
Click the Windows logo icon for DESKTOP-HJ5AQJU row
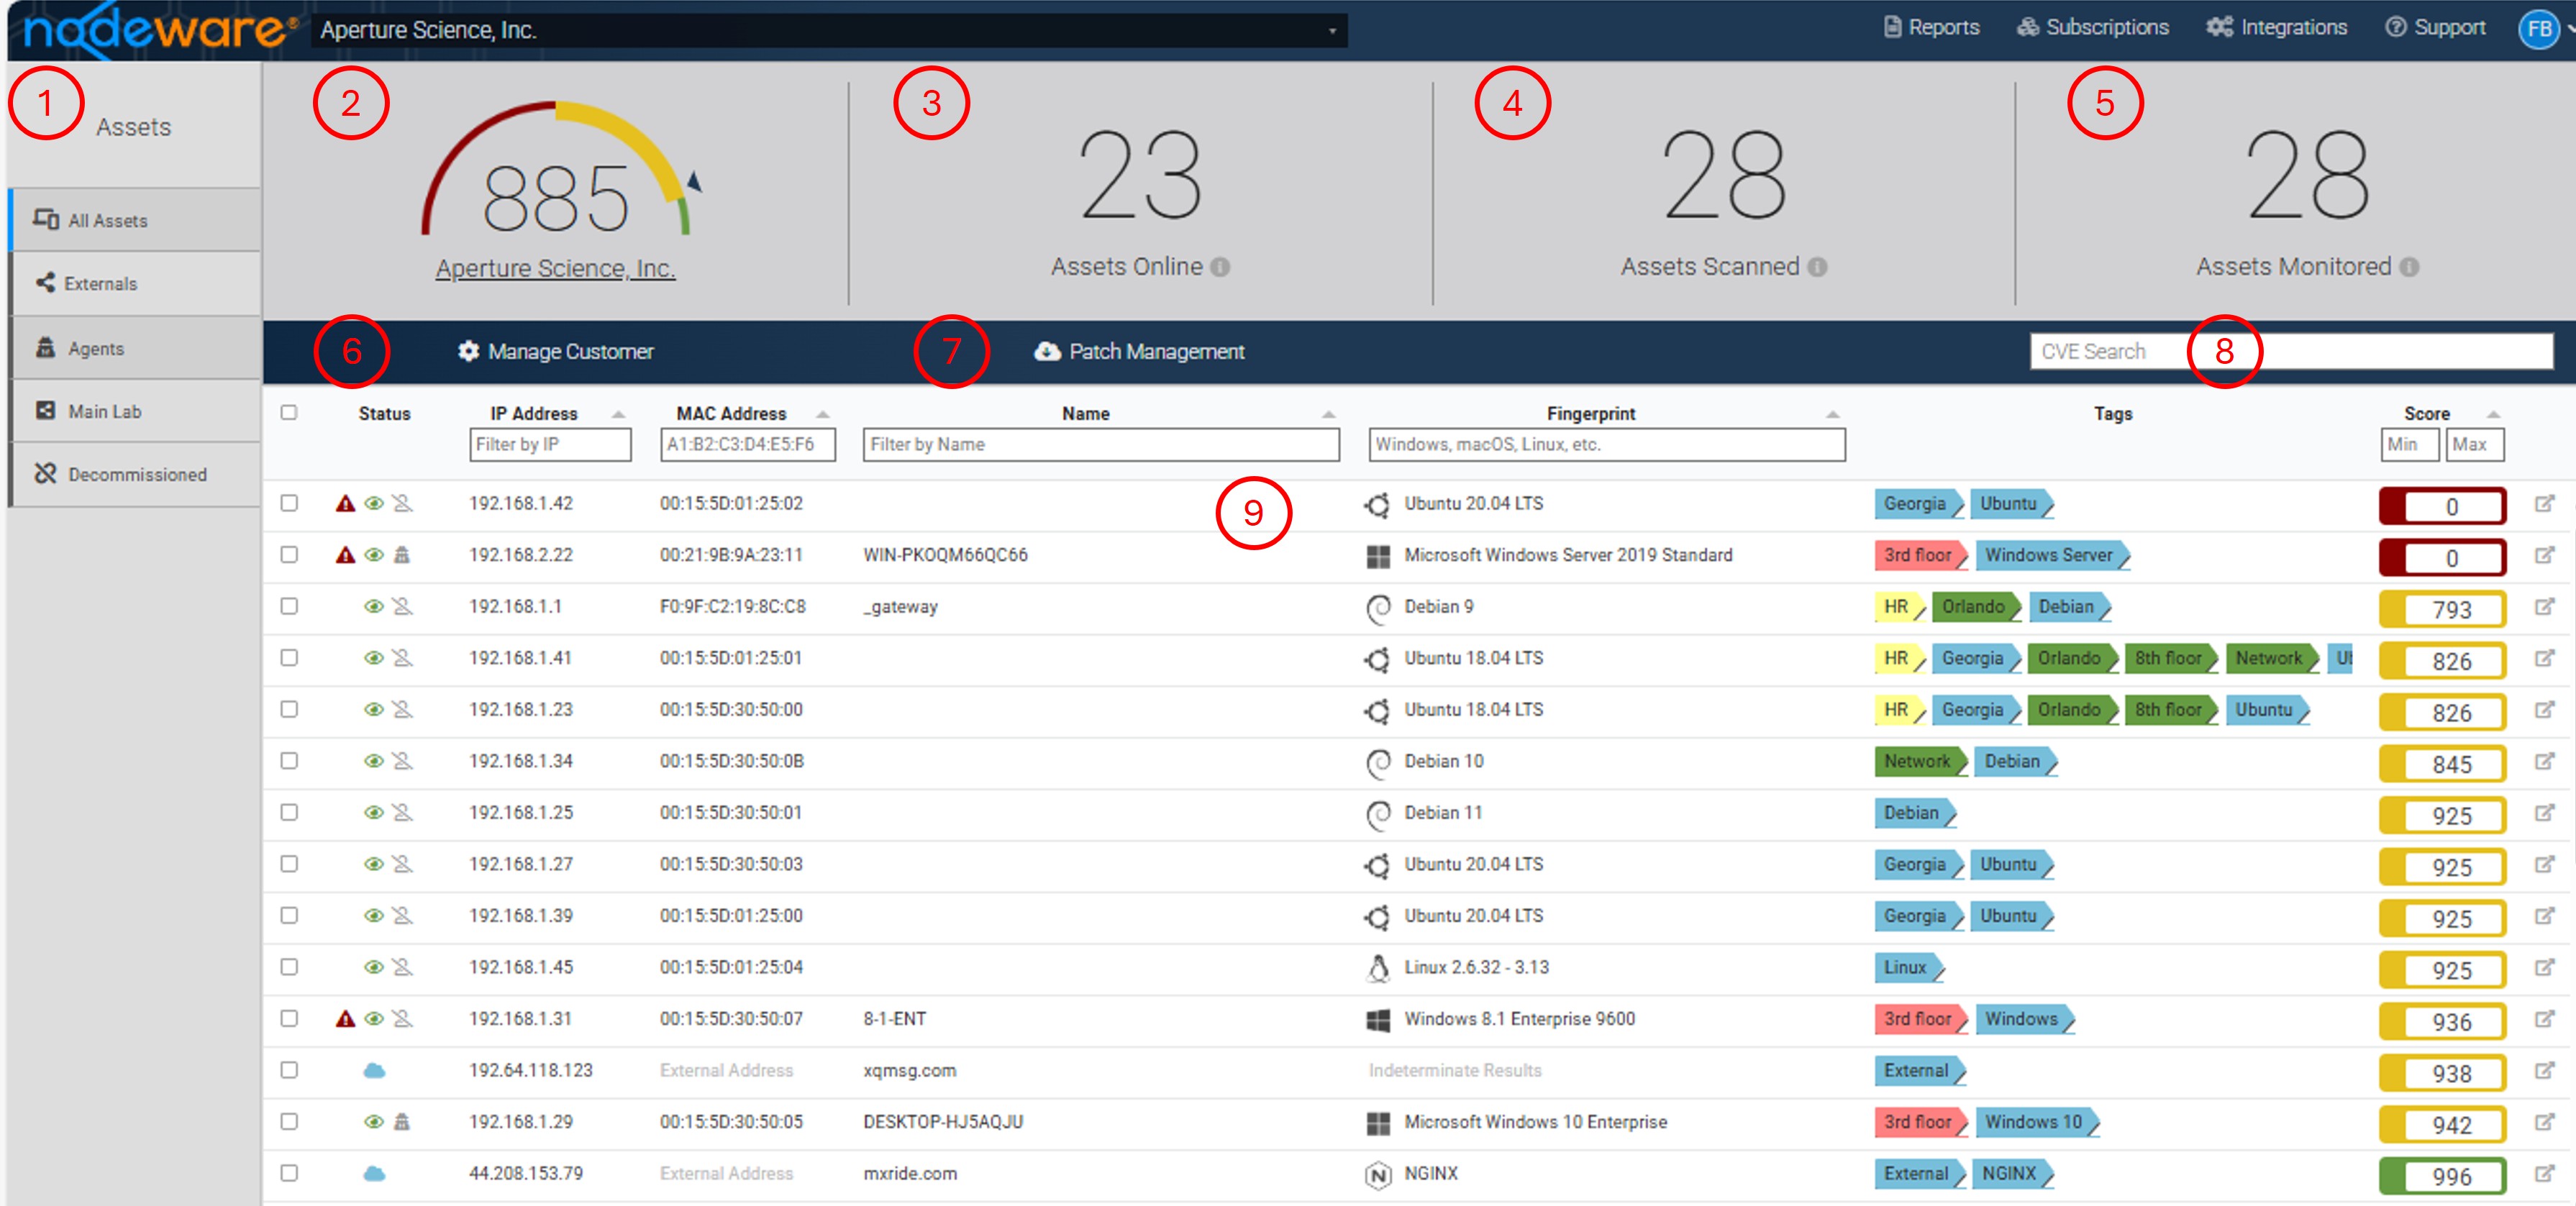[x=1378, y=1123]
